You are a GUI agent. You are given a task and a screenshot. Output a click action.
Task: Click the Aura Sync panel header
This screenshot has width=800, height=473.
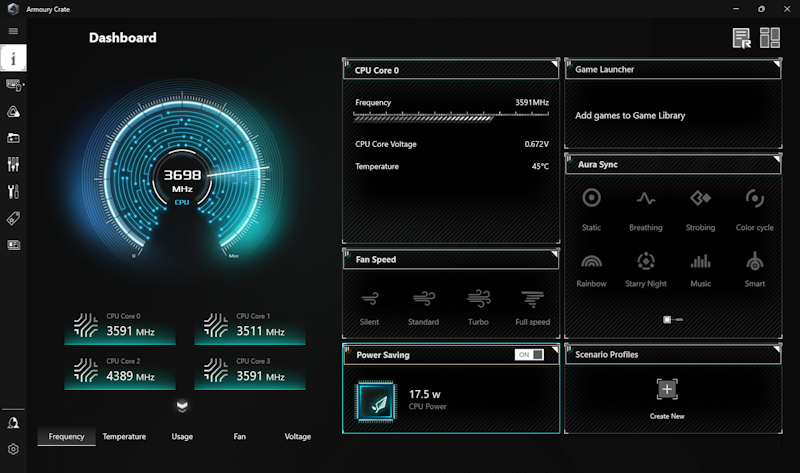pyautogui.click(x=673, y=164)
